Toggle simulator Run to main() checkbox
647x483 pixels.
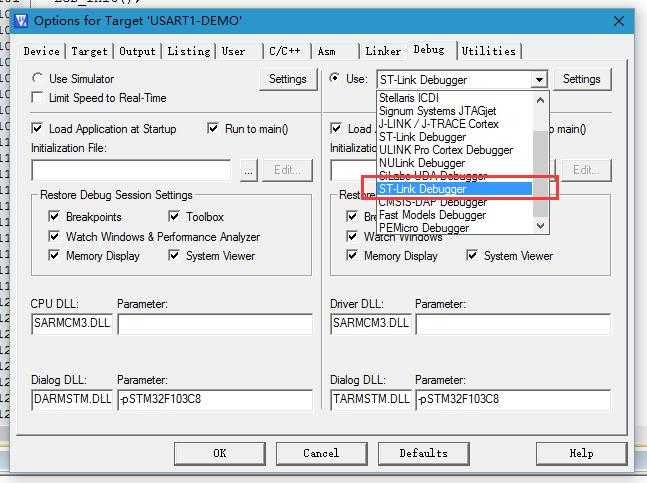pyautogui.click(x=213, y=128)
